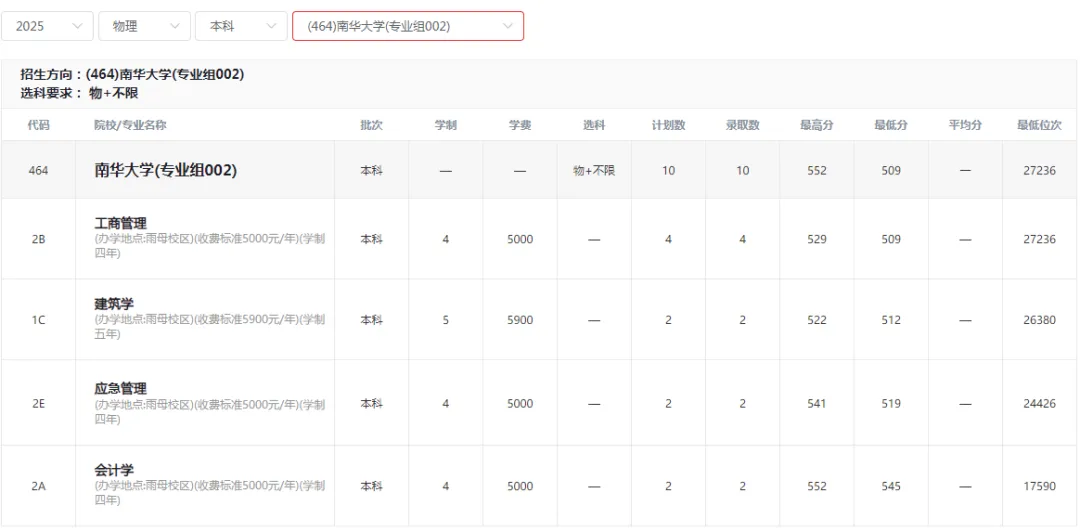Click the 招生方向 heading line
This screenshot has width=1080, height=532.
point(132,74)
